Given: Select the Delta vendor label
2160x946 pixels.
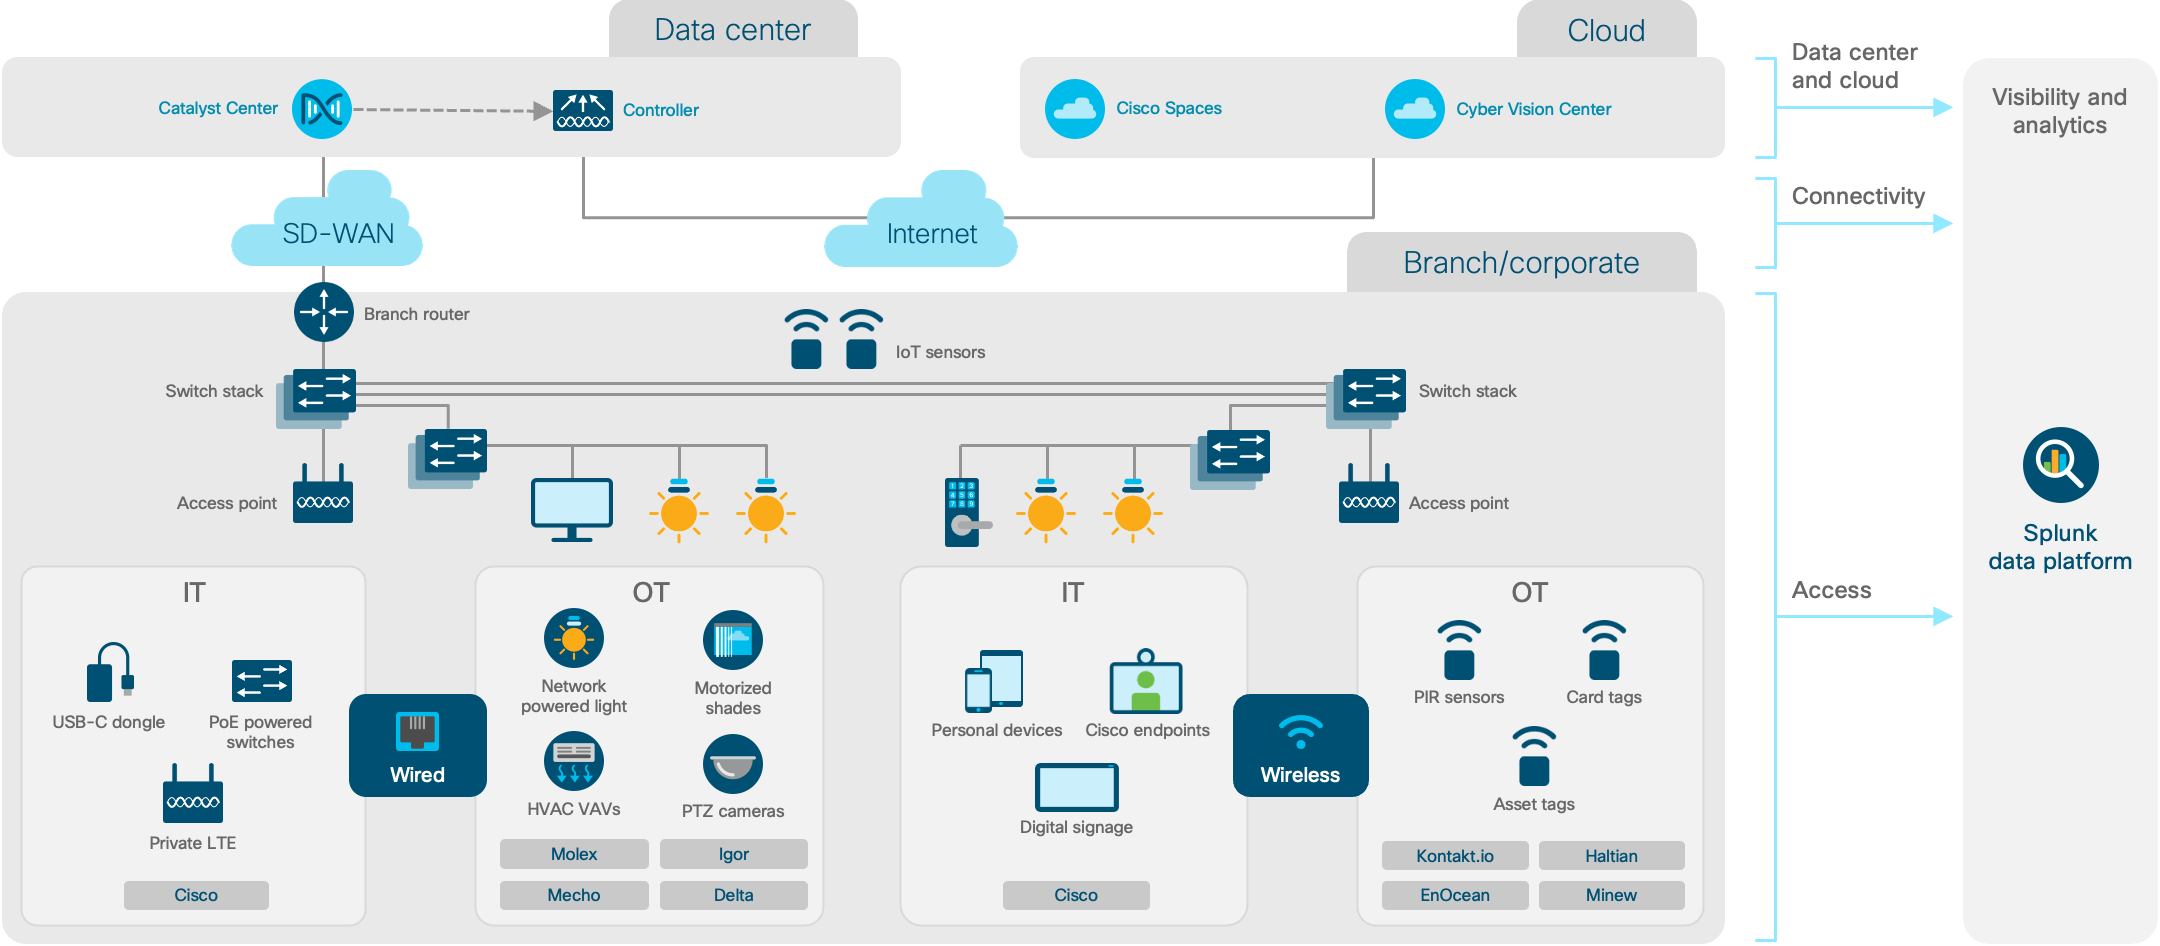Looking at the screenshot, I should (x=734, y=895).
